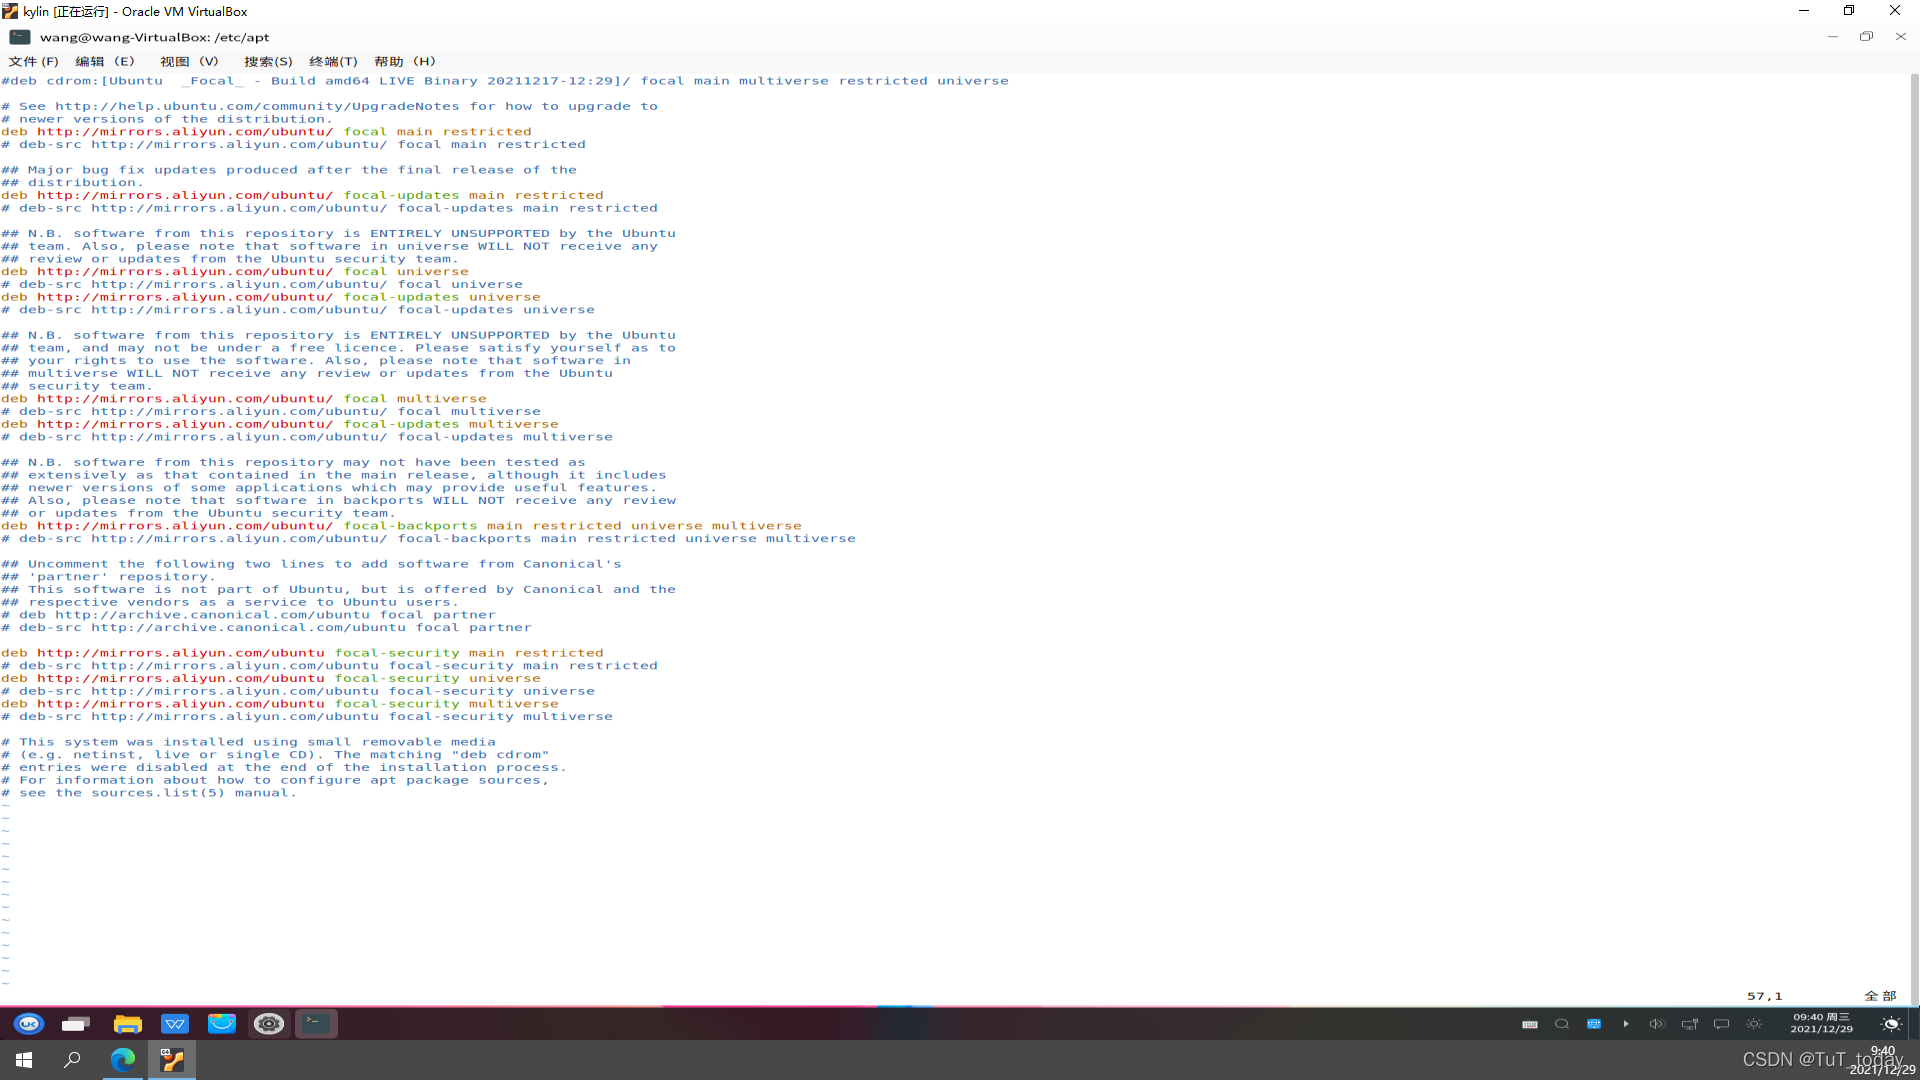Open the settings gear in Kylin taskbar
The width and height of the screenshot is (1920, 1080).
(268, 1023)
